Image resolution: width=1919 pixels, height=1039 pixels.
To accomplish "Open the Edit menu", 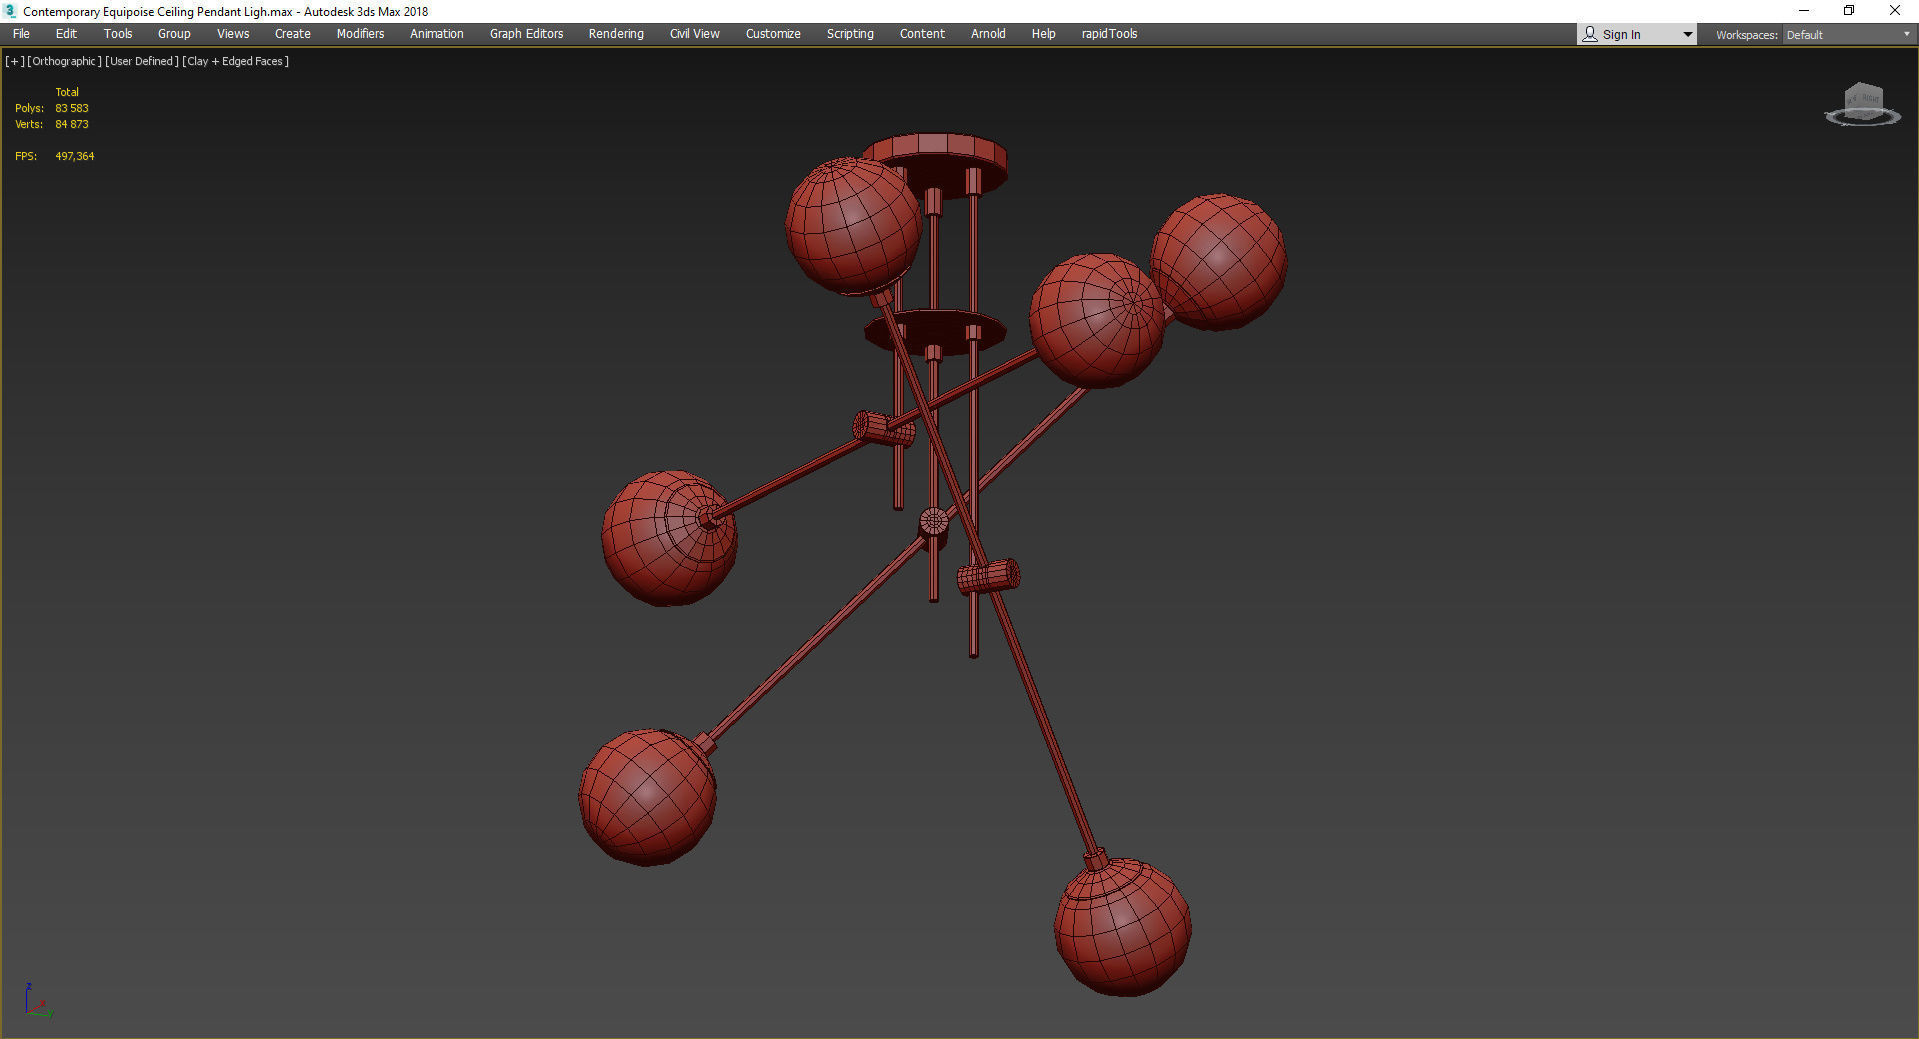I will click(66, 34).
